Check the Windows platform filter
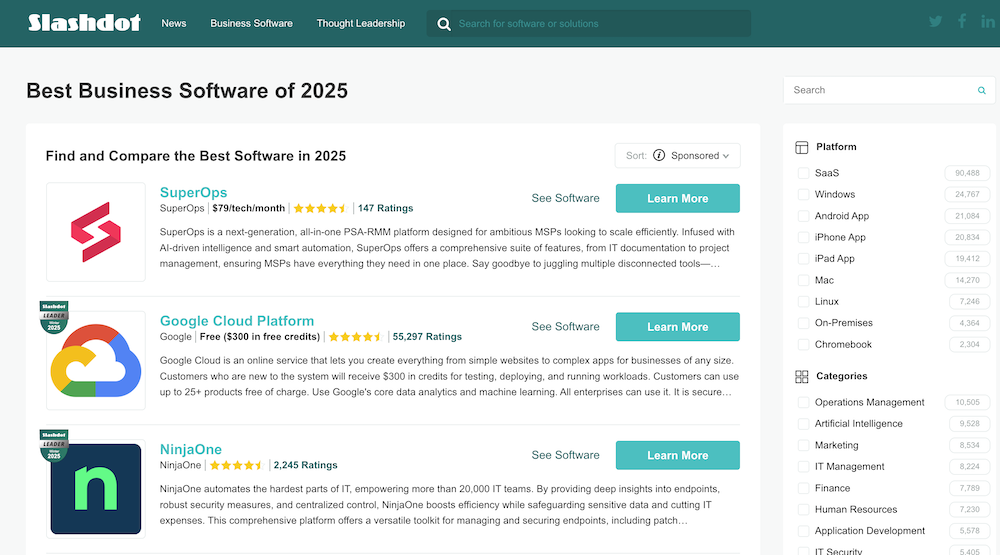1000x555 pixels. (x=803, y=195)
